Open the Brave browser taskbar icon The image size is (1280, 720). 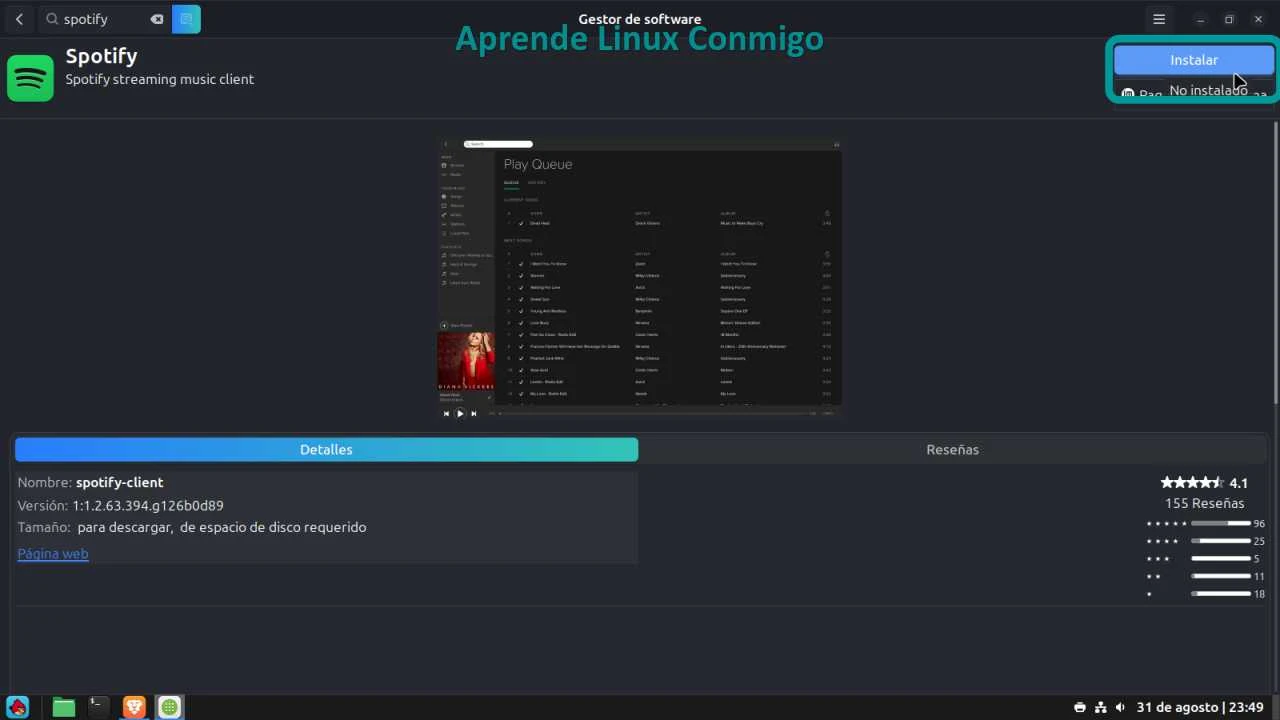click(134, 707)
